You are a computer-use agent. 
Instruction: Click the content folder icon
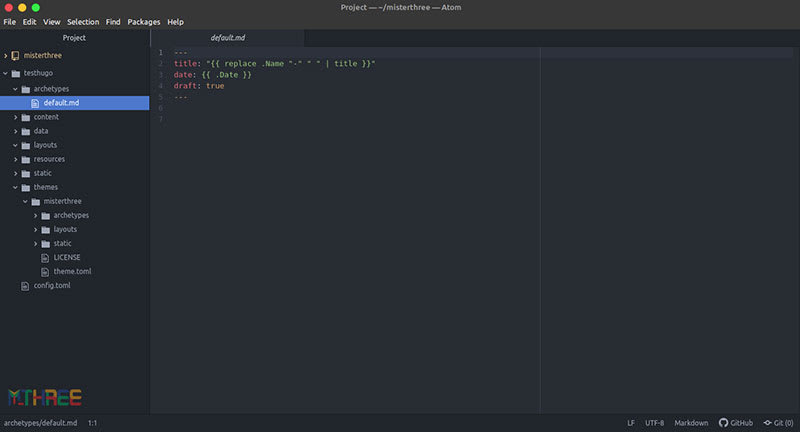coord(26,117)
